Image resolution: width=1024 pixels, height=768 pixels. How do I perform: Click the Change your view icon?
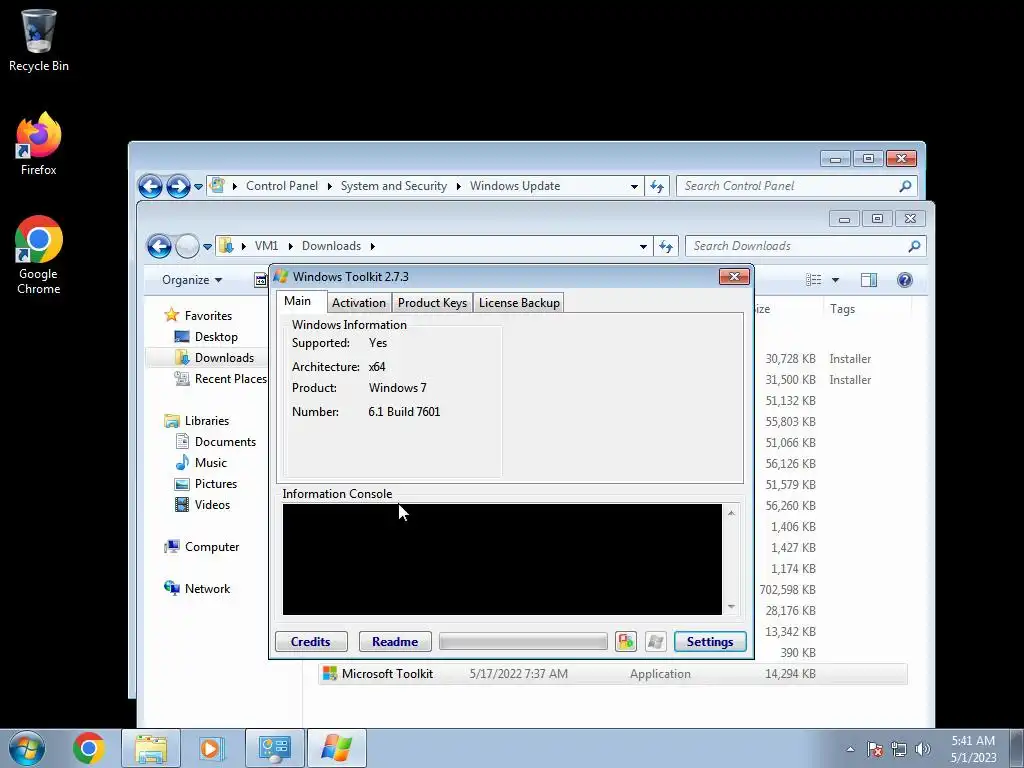(x=814, y=280)
